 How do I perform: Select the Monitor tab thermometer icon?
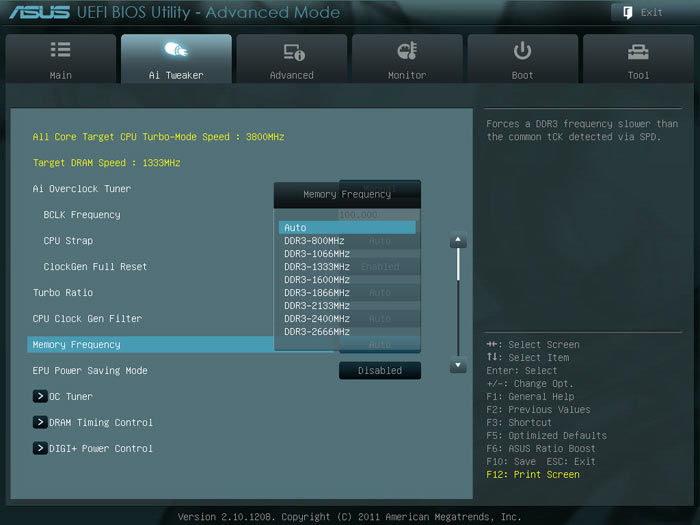[x=407, y=51]
